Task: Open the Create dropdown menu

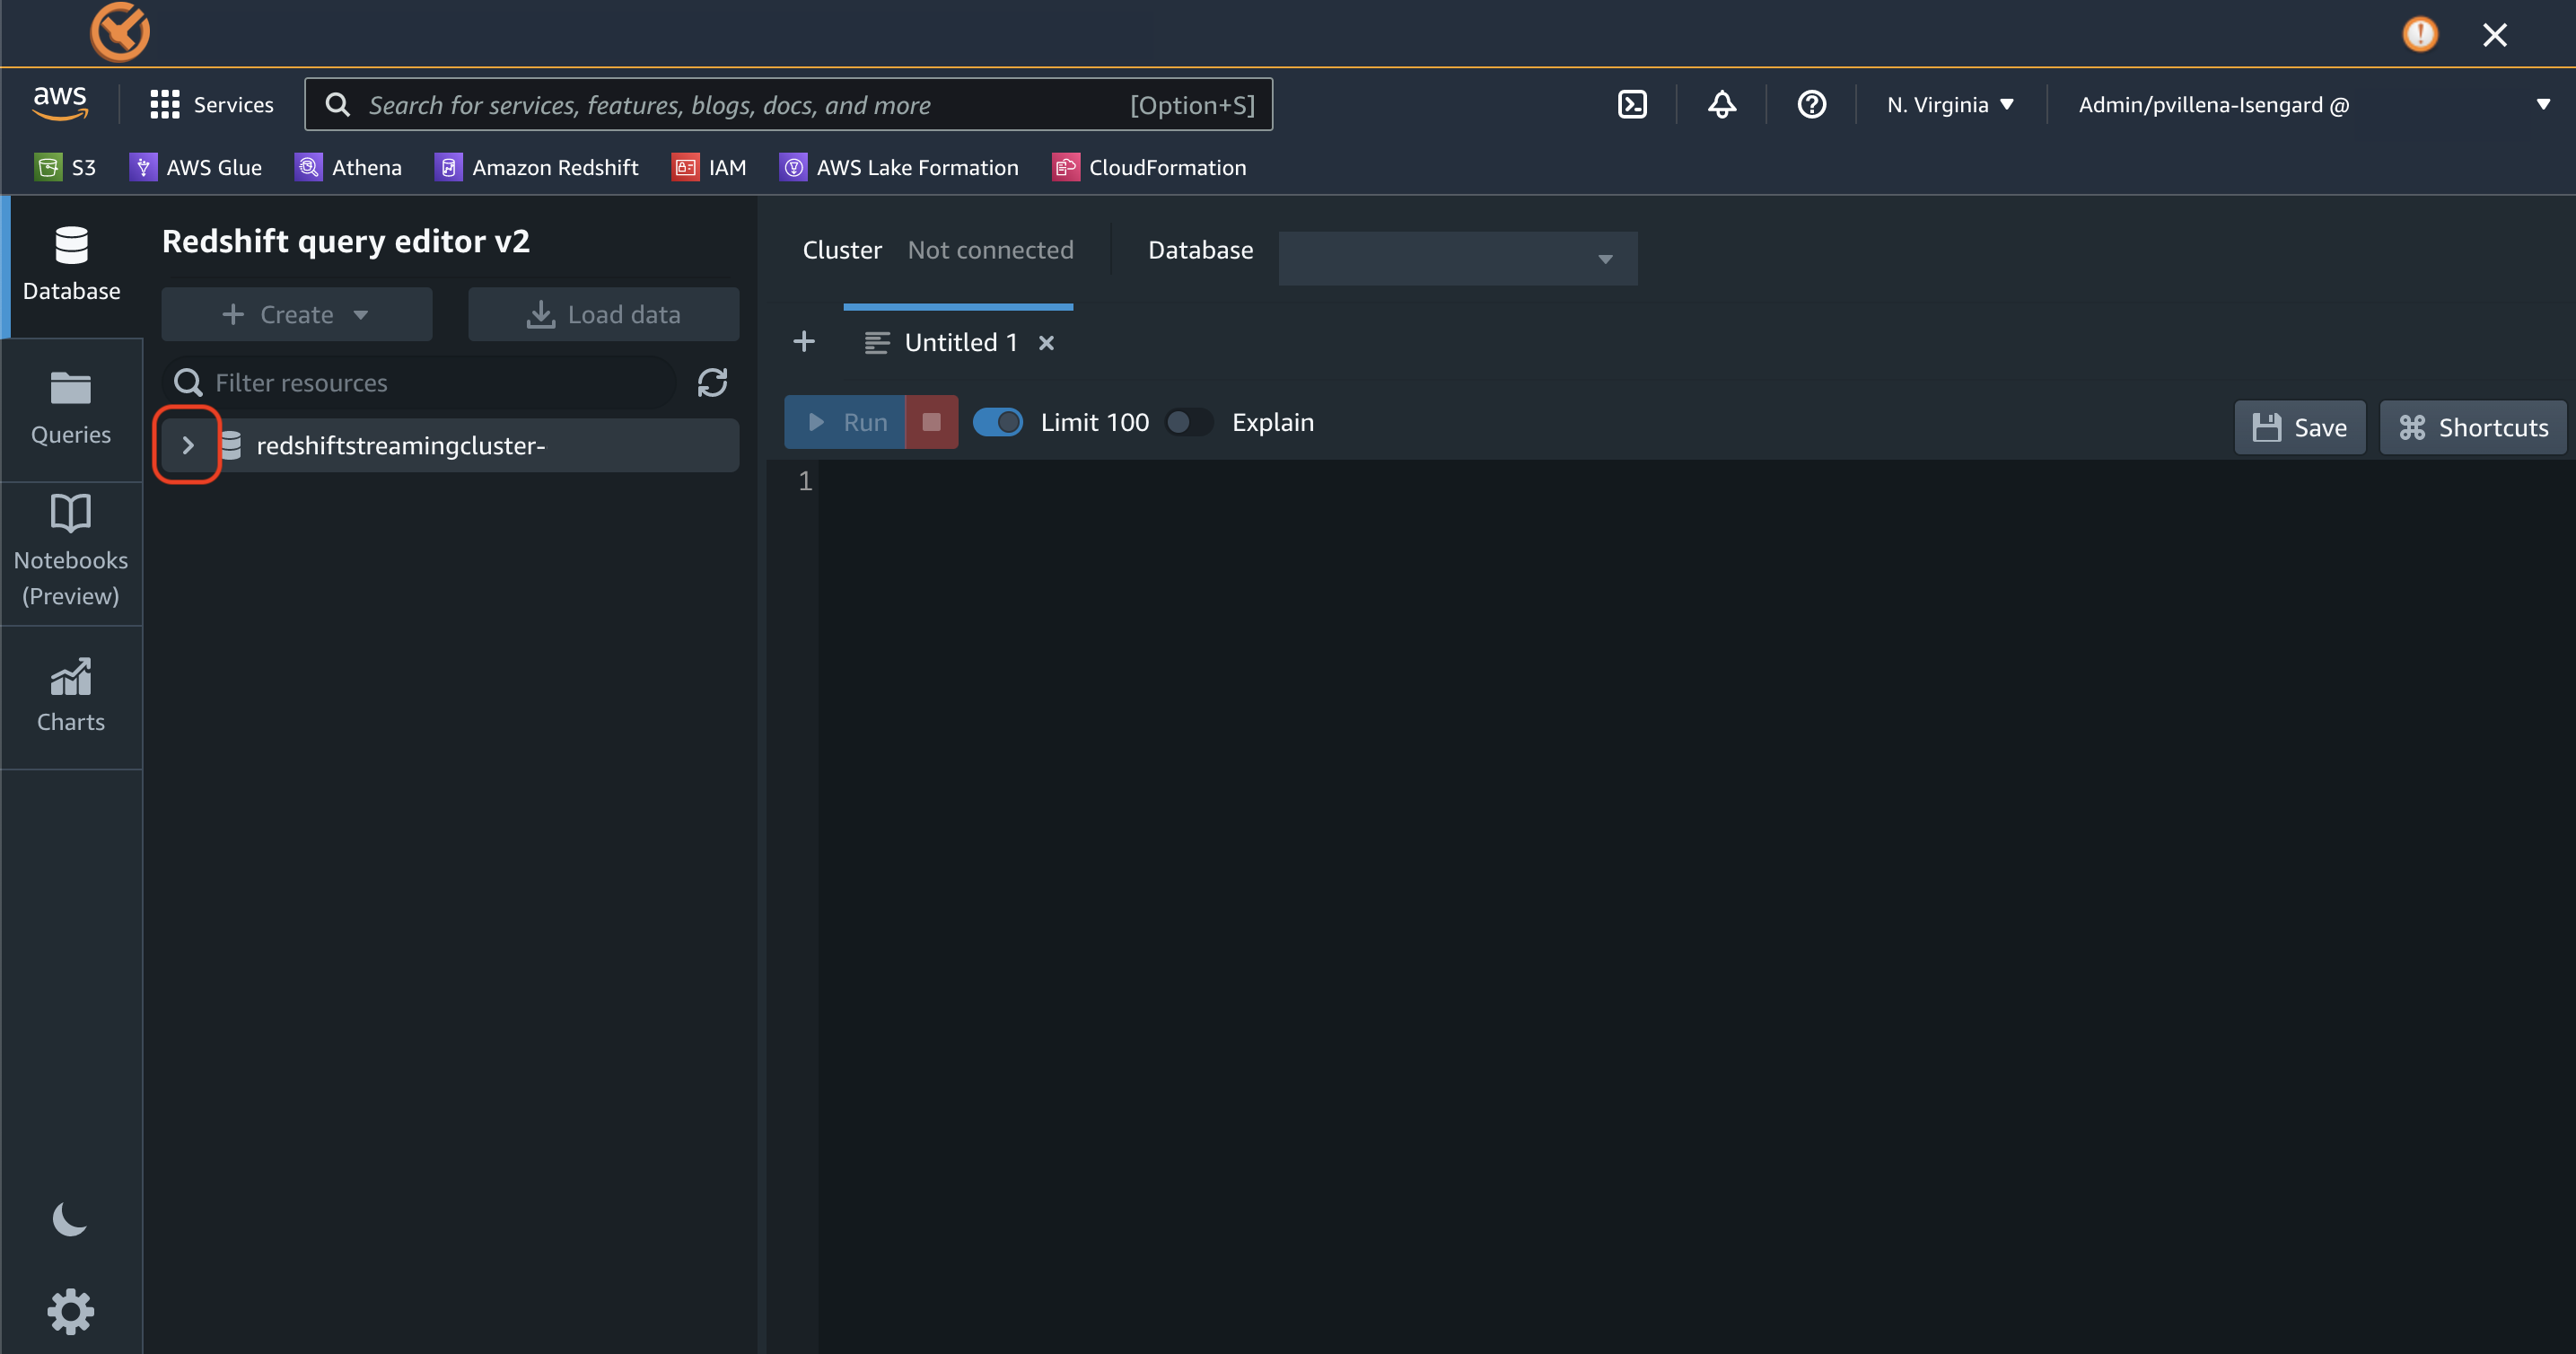Action: point(296,314)
